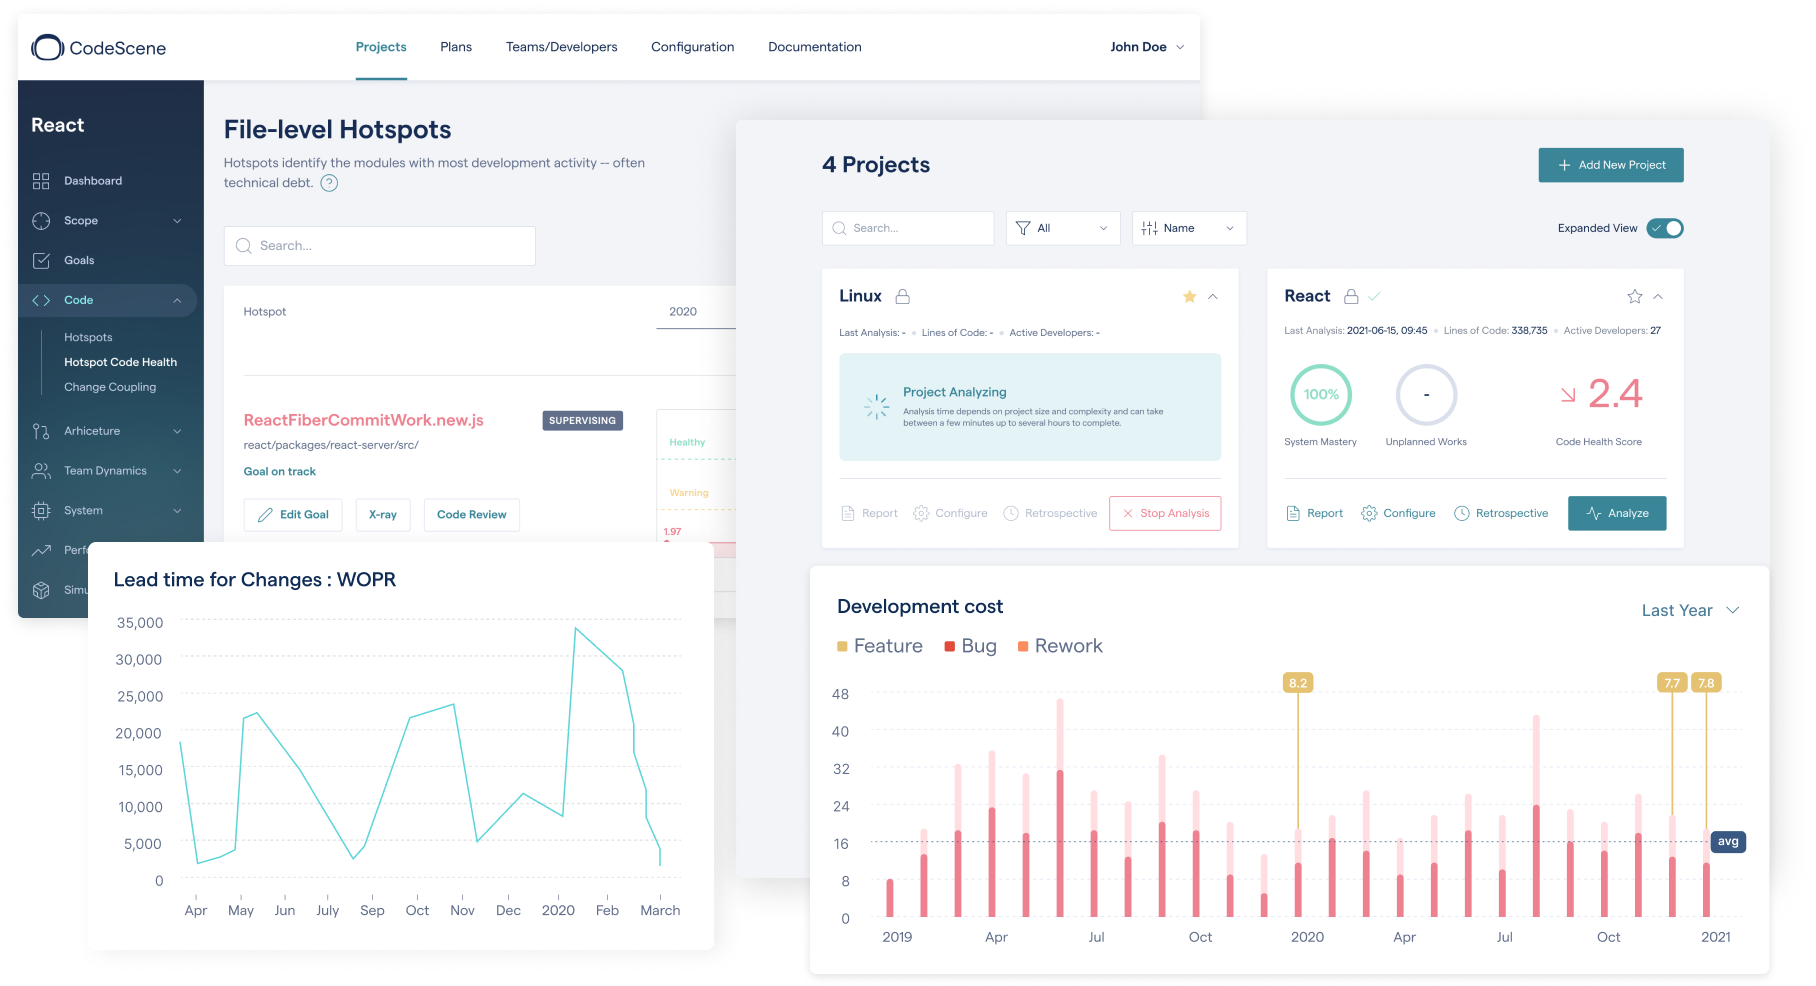Open the Plans menu item
The image size is (1816, 986).
(x=456, y=46)
